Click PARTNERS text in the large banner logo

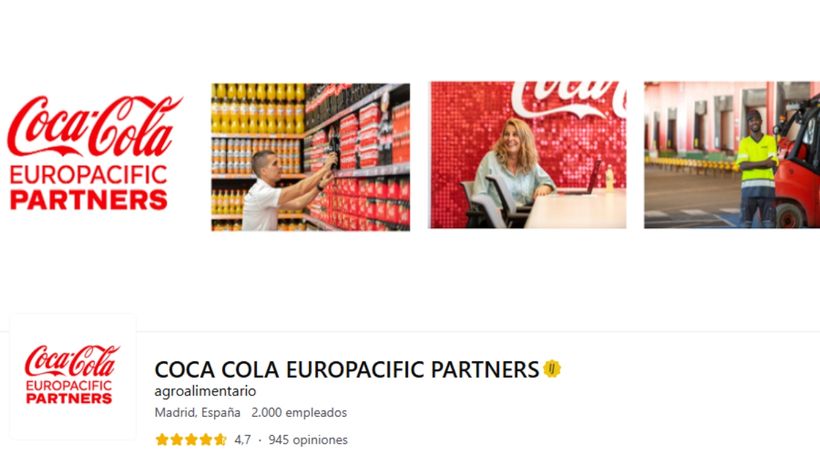[89, 200]
